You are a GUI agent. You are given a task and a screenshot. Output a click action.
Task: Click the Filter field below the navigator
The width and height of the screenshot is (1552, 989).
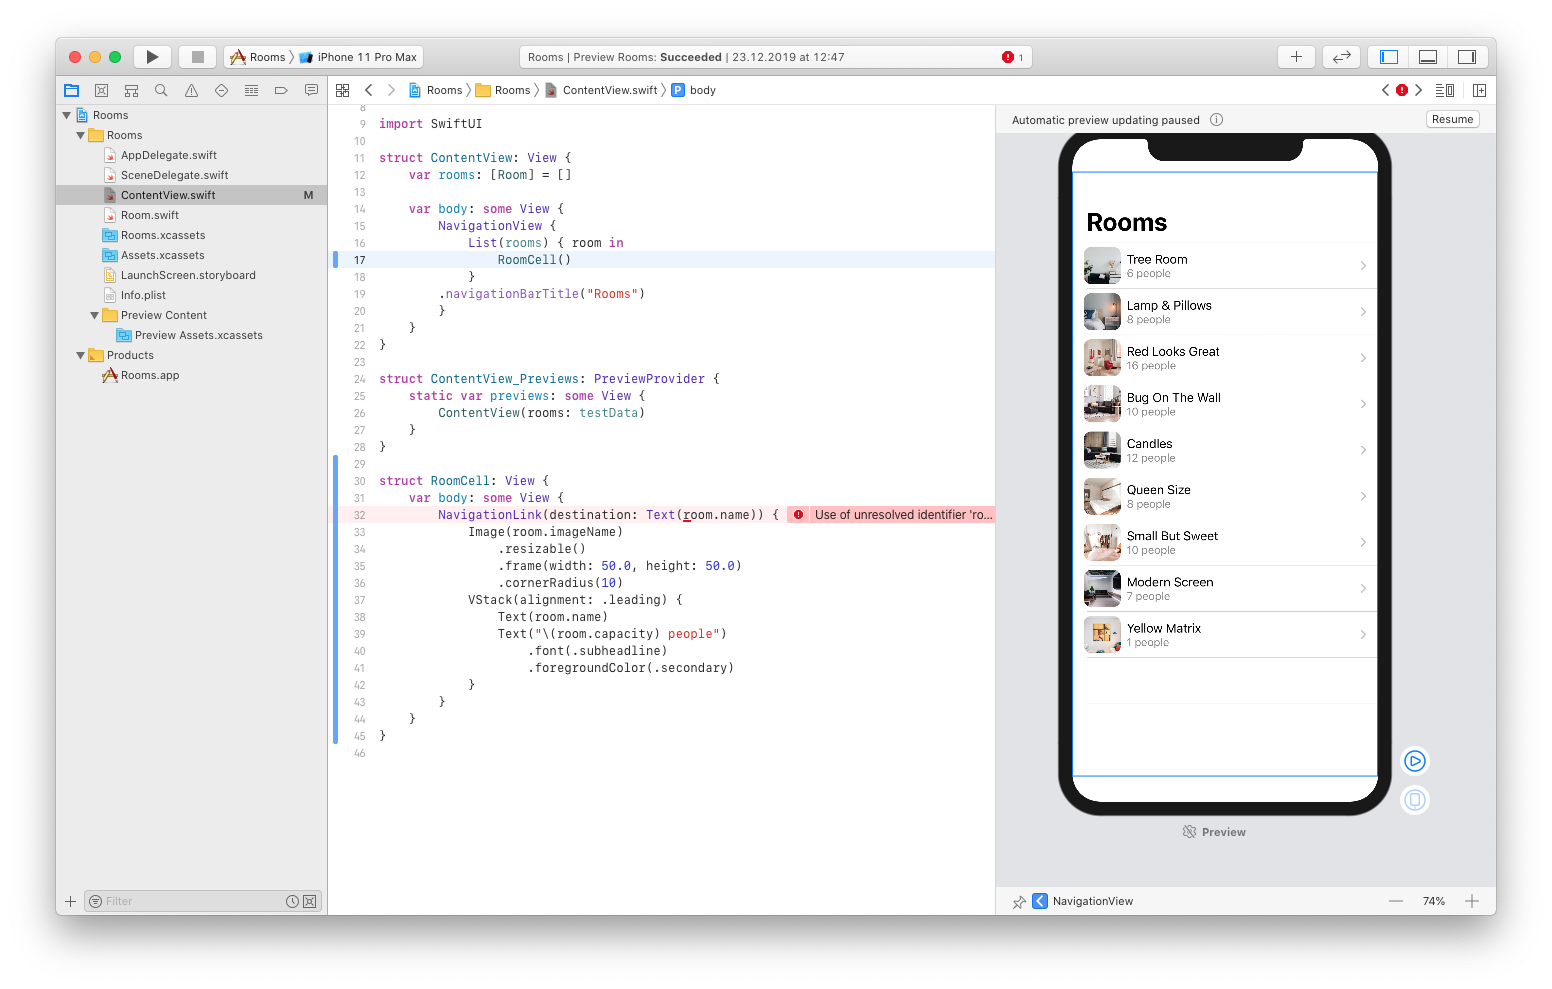tap(180, 900)
